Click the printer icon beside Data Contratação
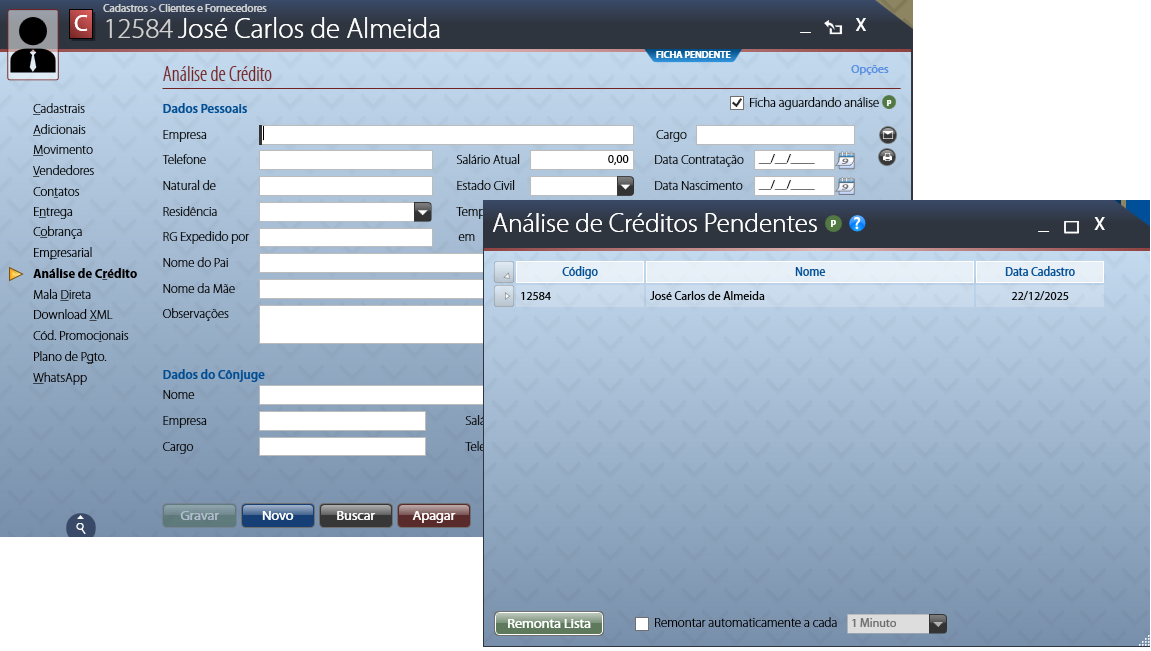The height and width of the screenshot is (651, 1151). (x=887, y=158)
